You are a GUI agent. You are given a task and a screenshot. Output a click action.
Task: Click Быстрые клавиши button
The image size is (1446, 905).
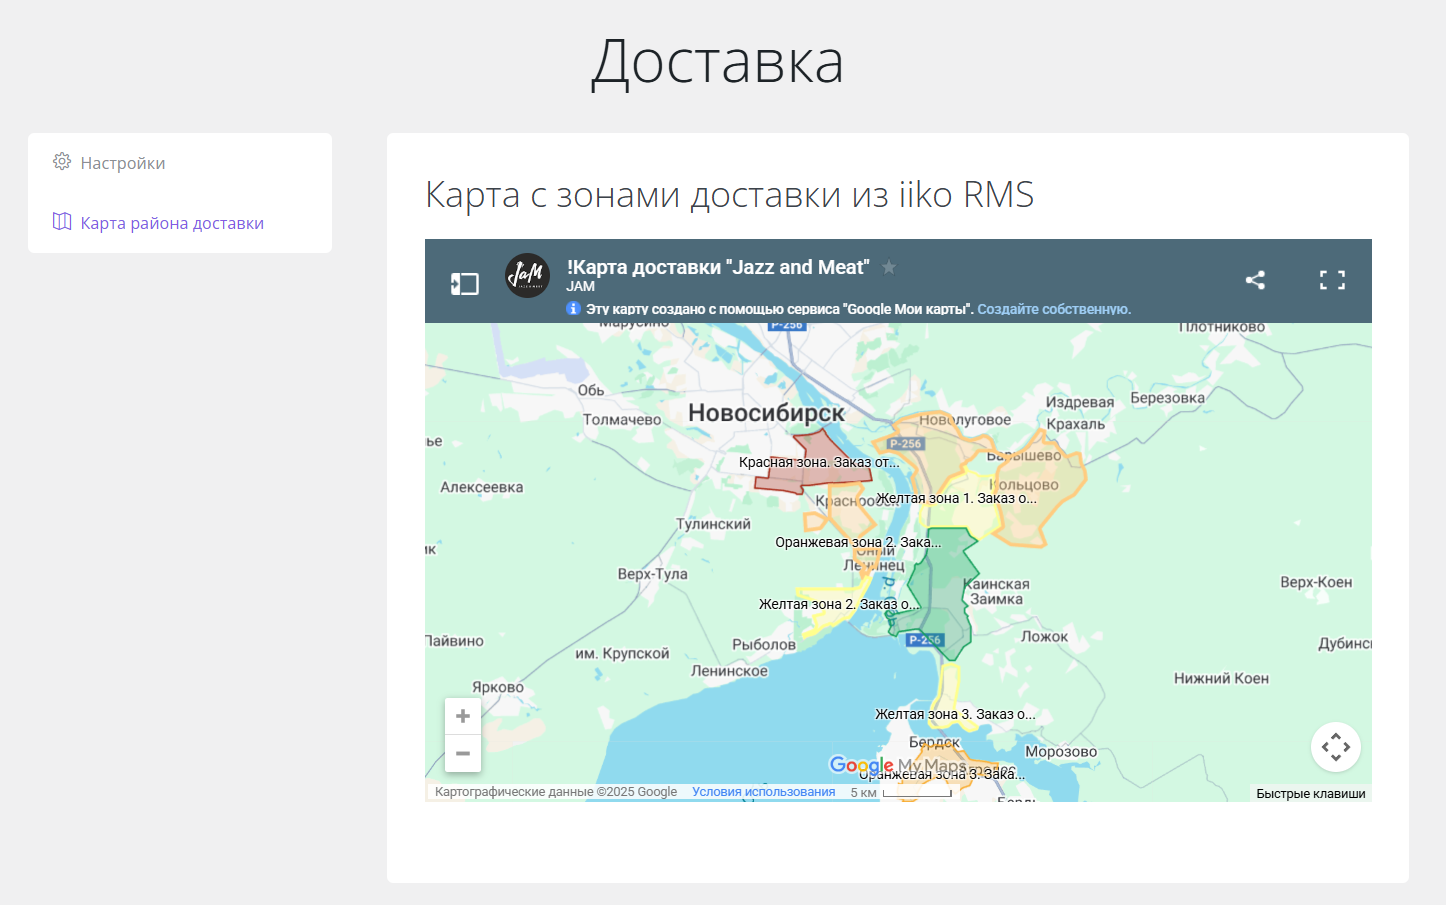(1311, 794)
